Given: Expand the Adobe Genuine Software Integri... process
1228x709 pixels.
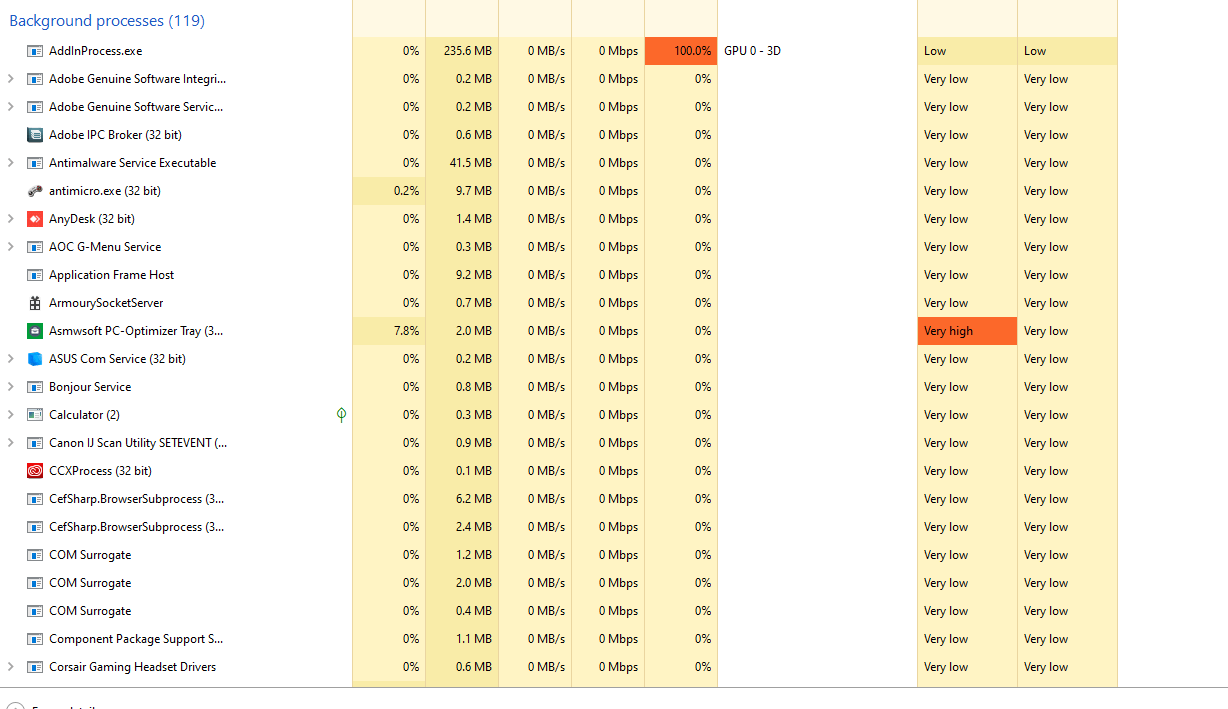Looking at the screenshot, I should 10,79.
